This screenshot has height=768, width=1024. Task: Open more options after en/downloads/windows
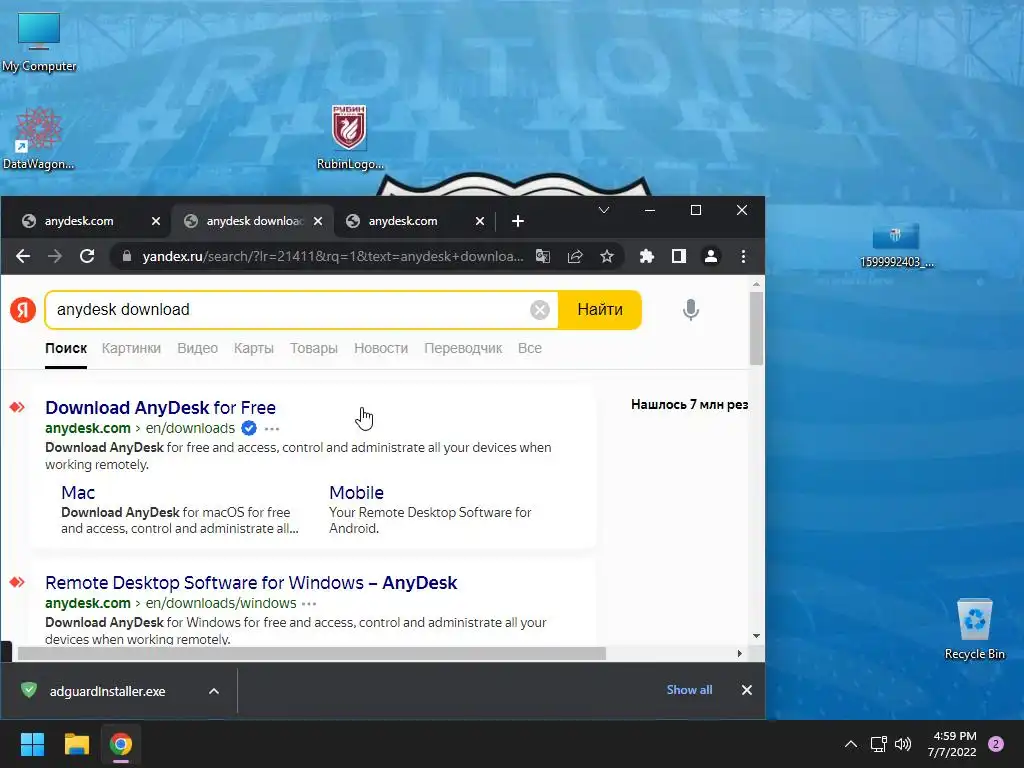pos(309,603)
